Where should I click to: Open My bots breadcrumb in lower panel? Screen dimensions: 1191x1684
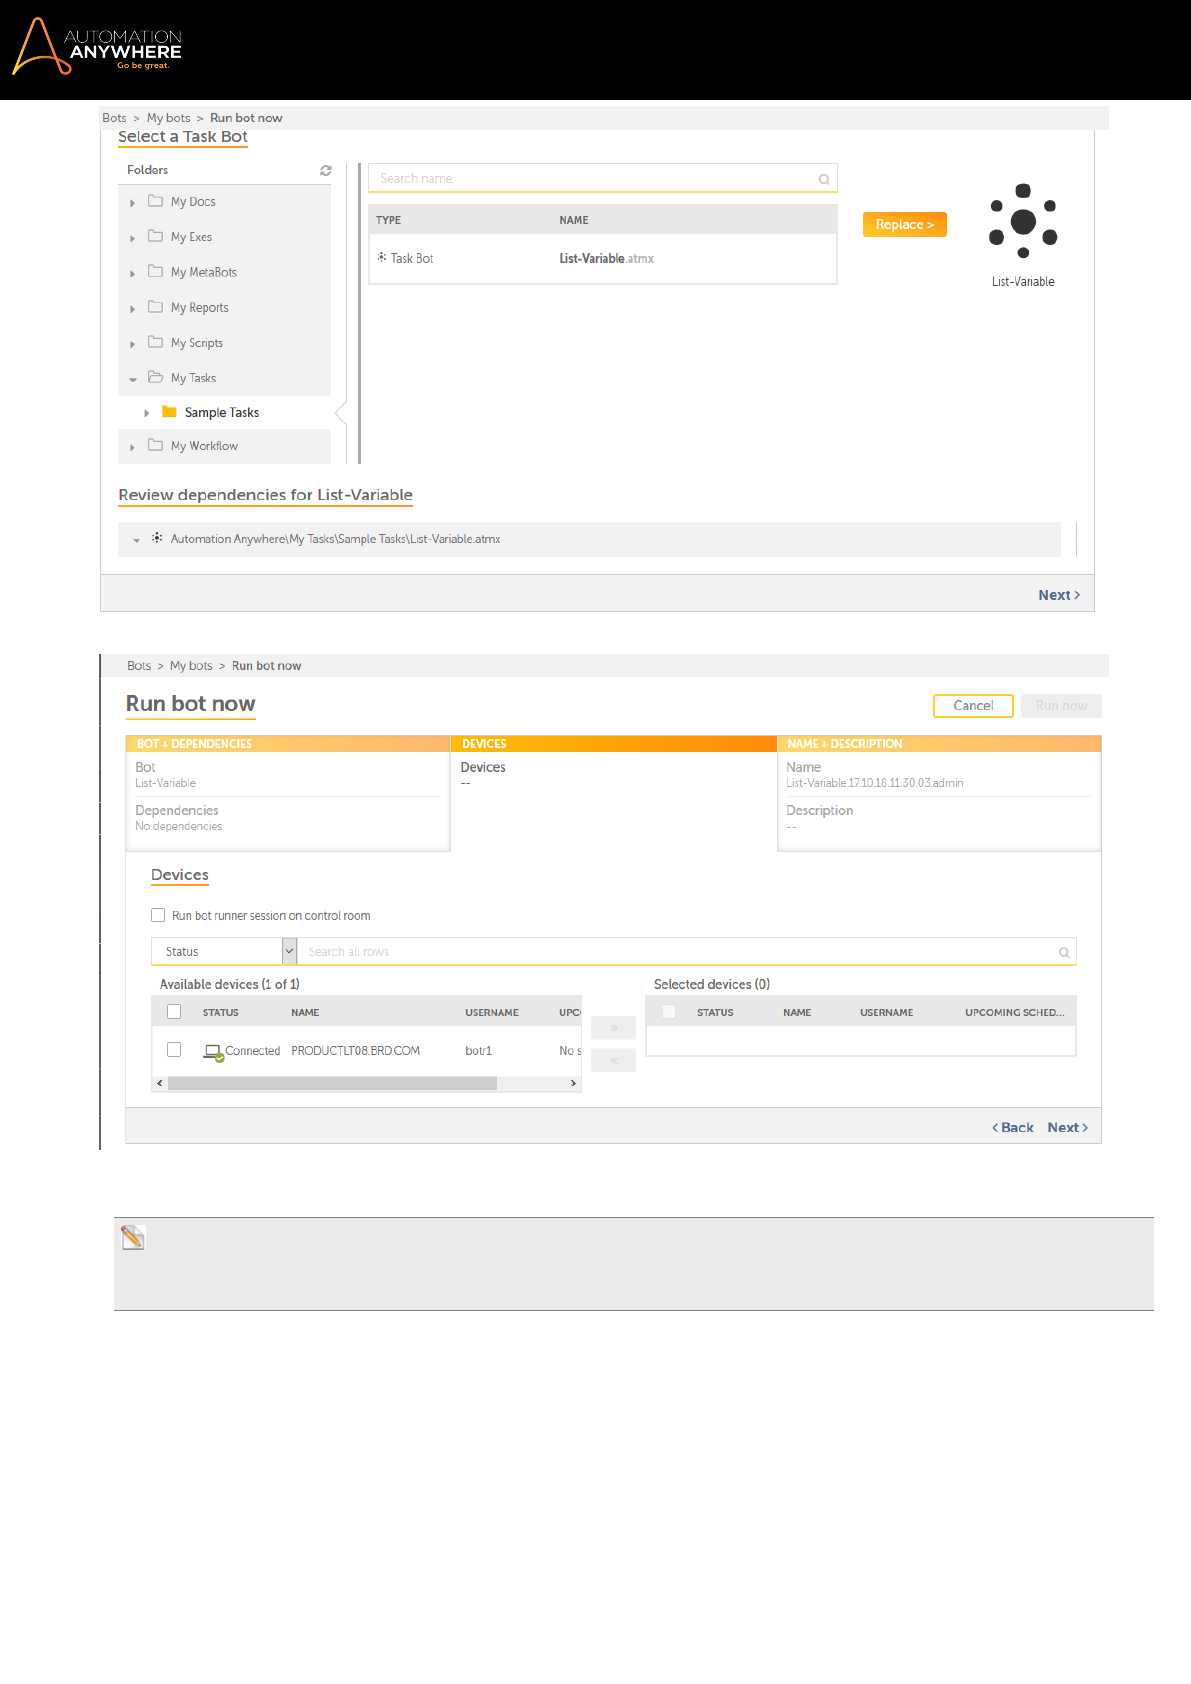[x=191, y=666]
